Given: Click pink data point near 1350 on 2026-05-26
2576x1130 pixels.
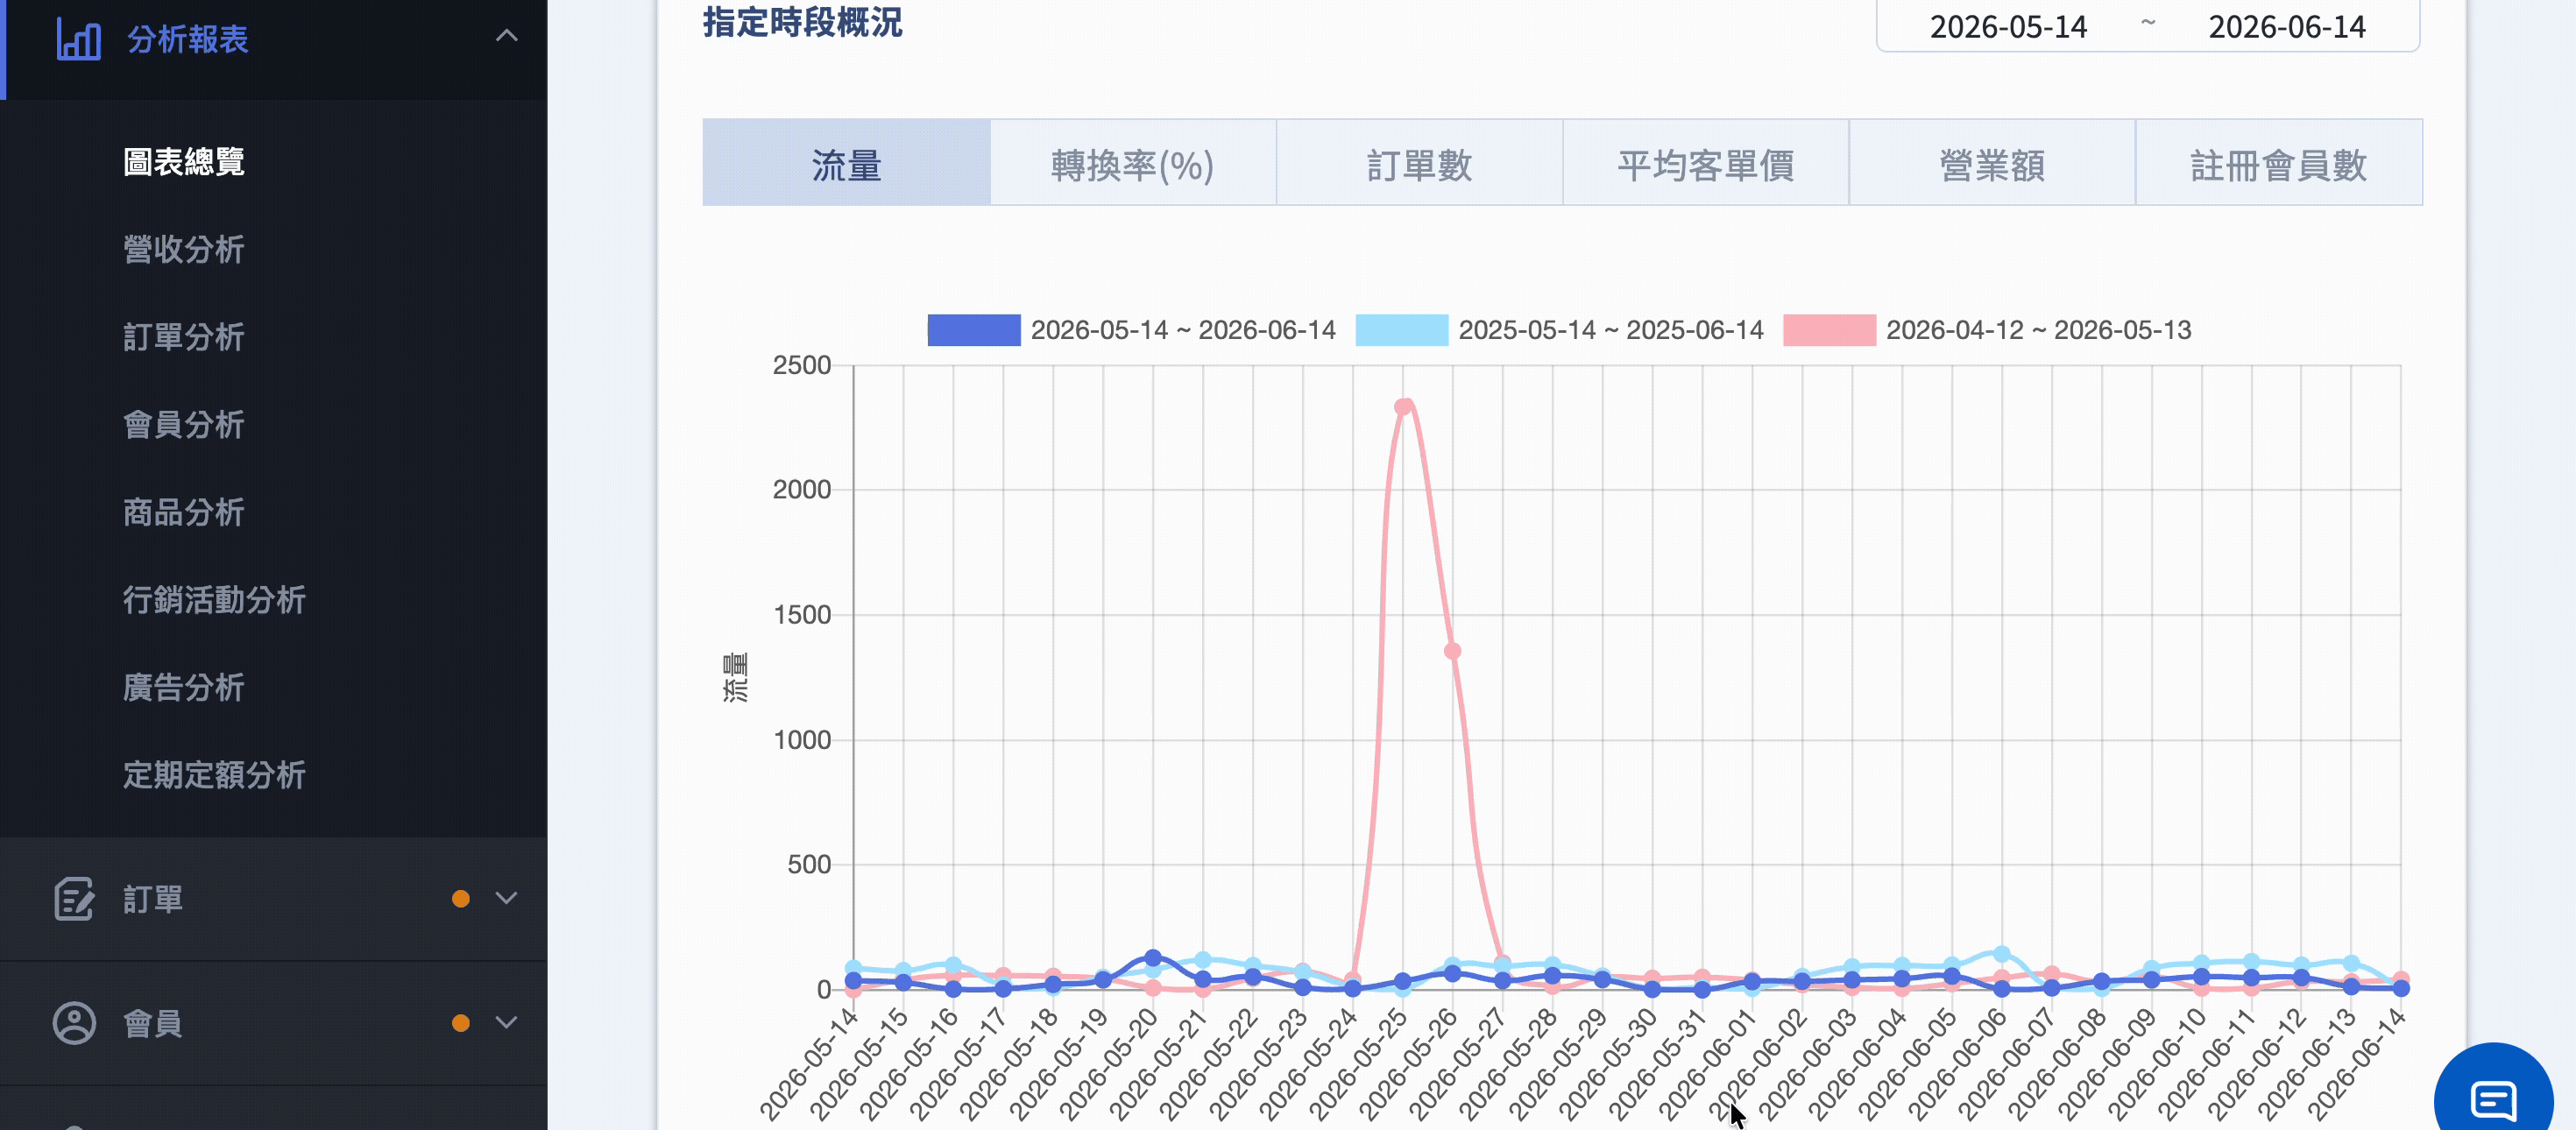Looking at the screenshot, I should coord(1452,651).
